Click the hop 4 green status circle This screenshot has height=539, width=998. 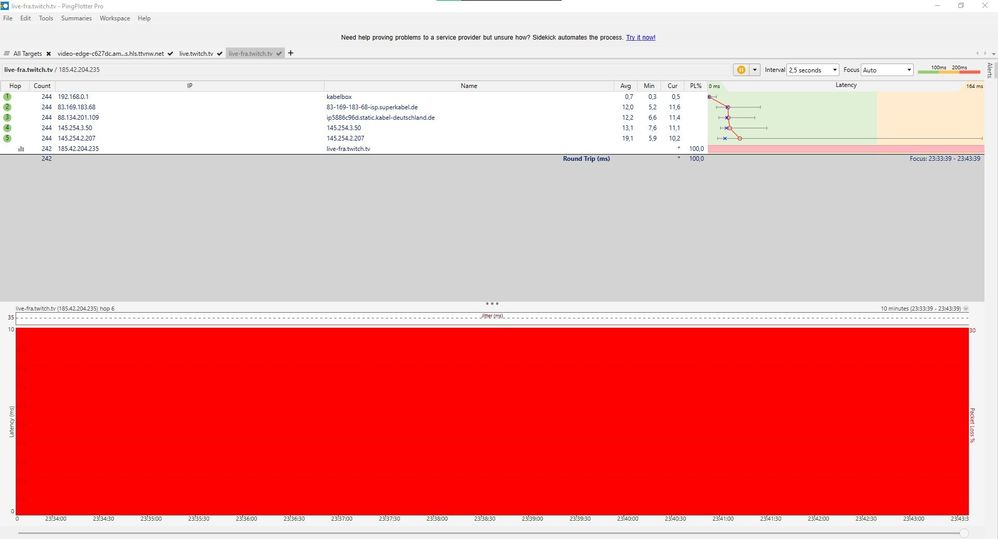point(7,128)
